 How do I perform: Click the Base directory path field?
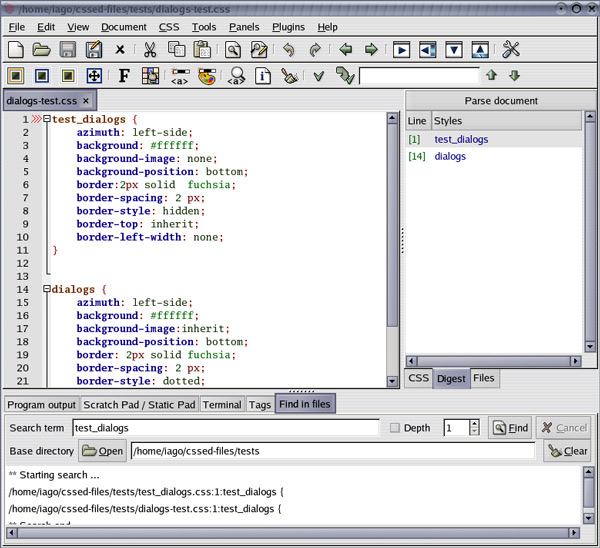pos(333,451)
